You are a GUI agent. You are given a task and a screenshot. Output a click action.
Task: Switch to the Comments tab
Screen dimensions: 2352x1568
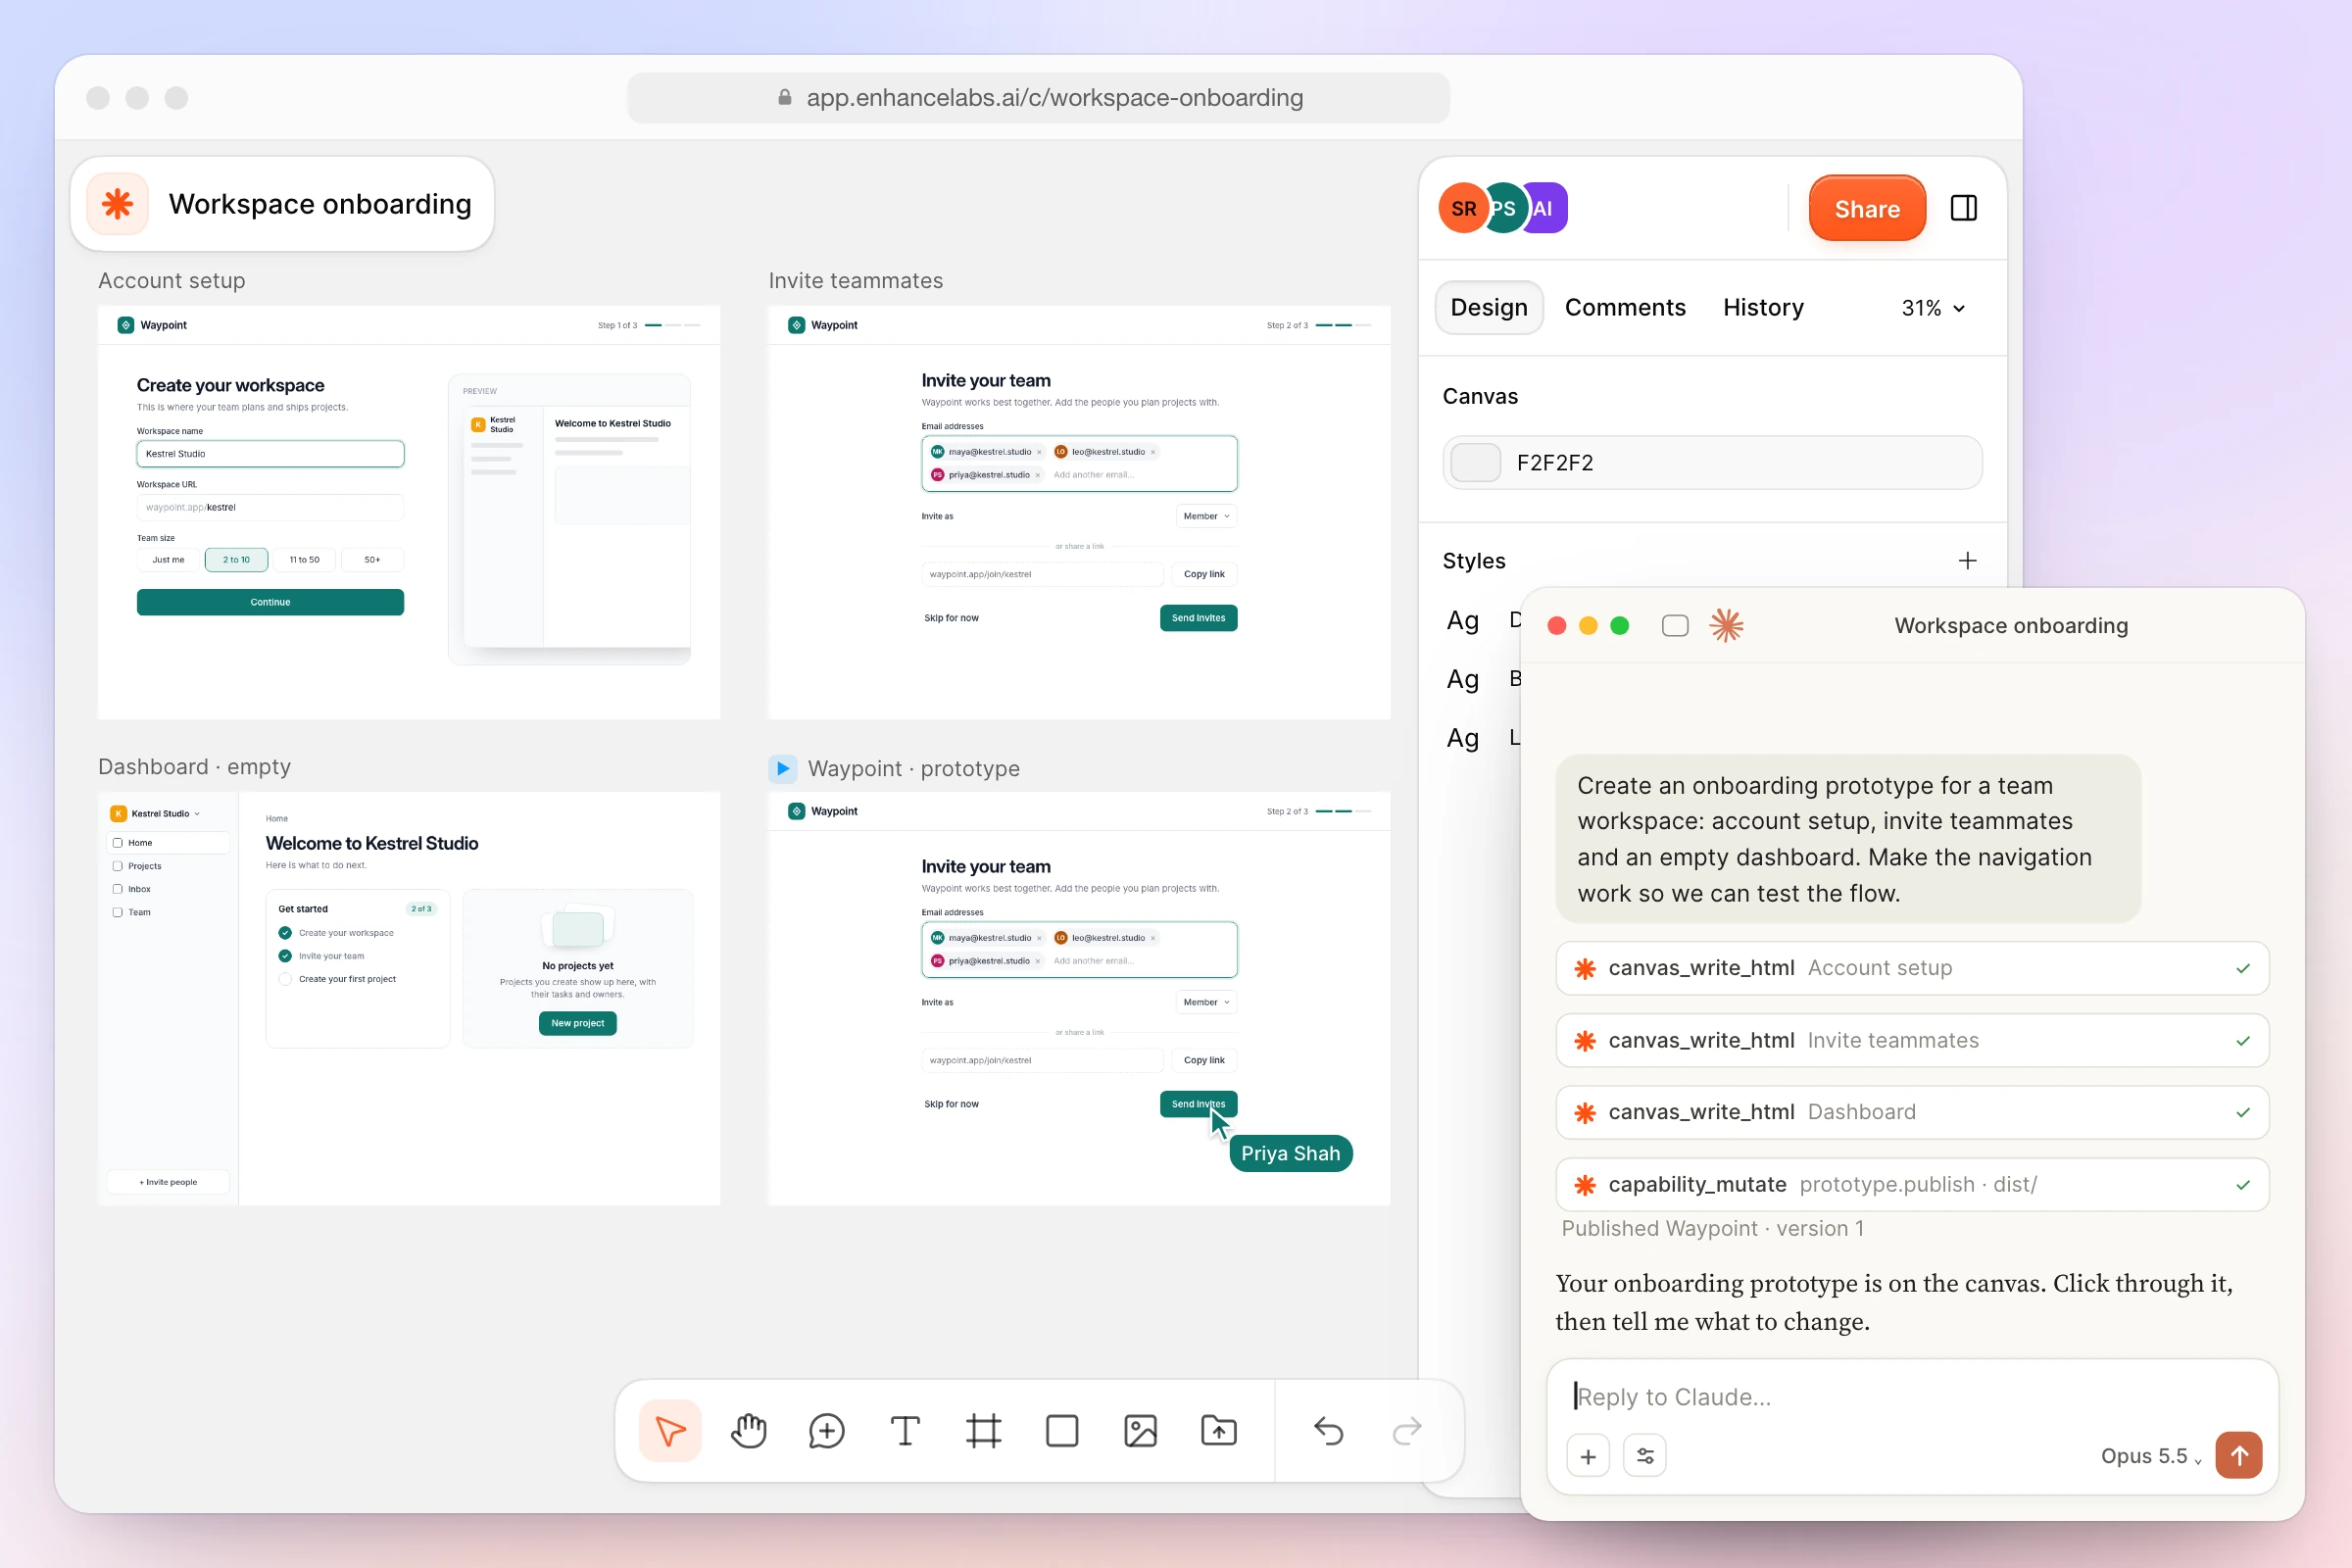point(1625,308)
